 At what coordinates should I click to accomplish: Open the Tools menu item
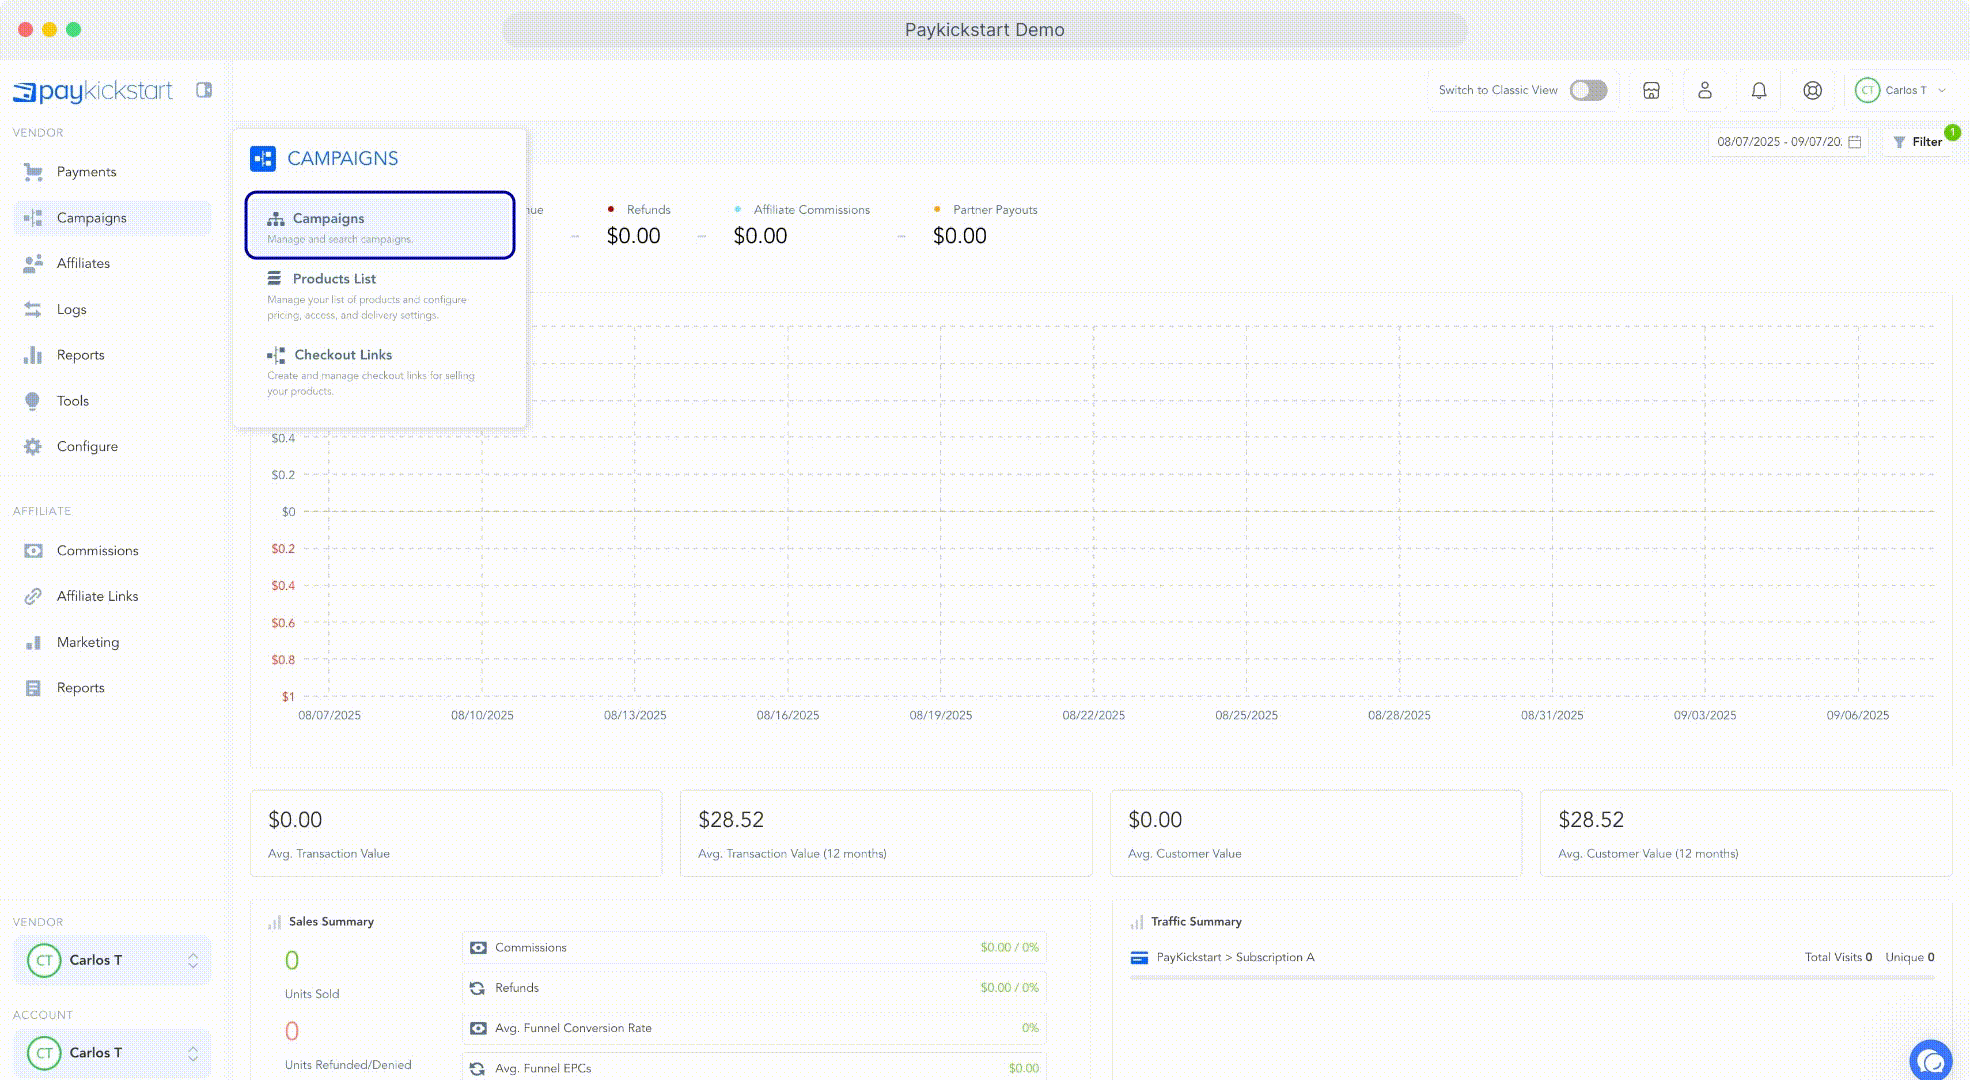coord(113,401)
